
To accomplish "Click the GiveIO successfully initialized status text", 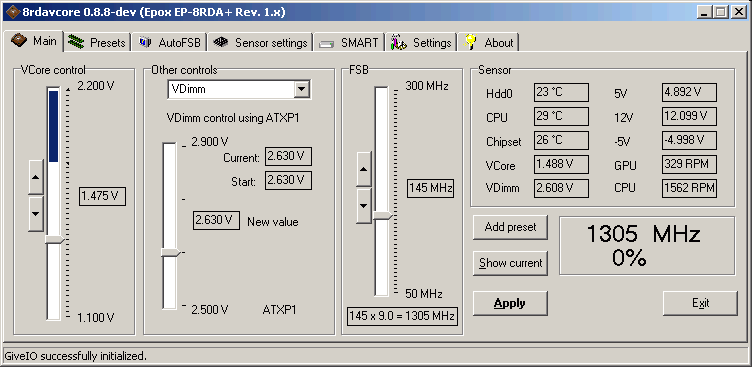I will [x=75, y=356].
